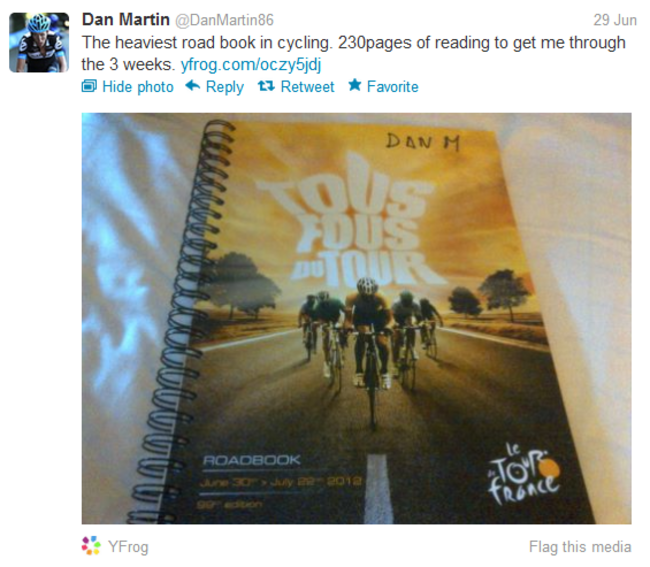Screen dimensions: 650x567
Task: Select the Reply text link
Action: pyautogui.click(x=225, y=87)
